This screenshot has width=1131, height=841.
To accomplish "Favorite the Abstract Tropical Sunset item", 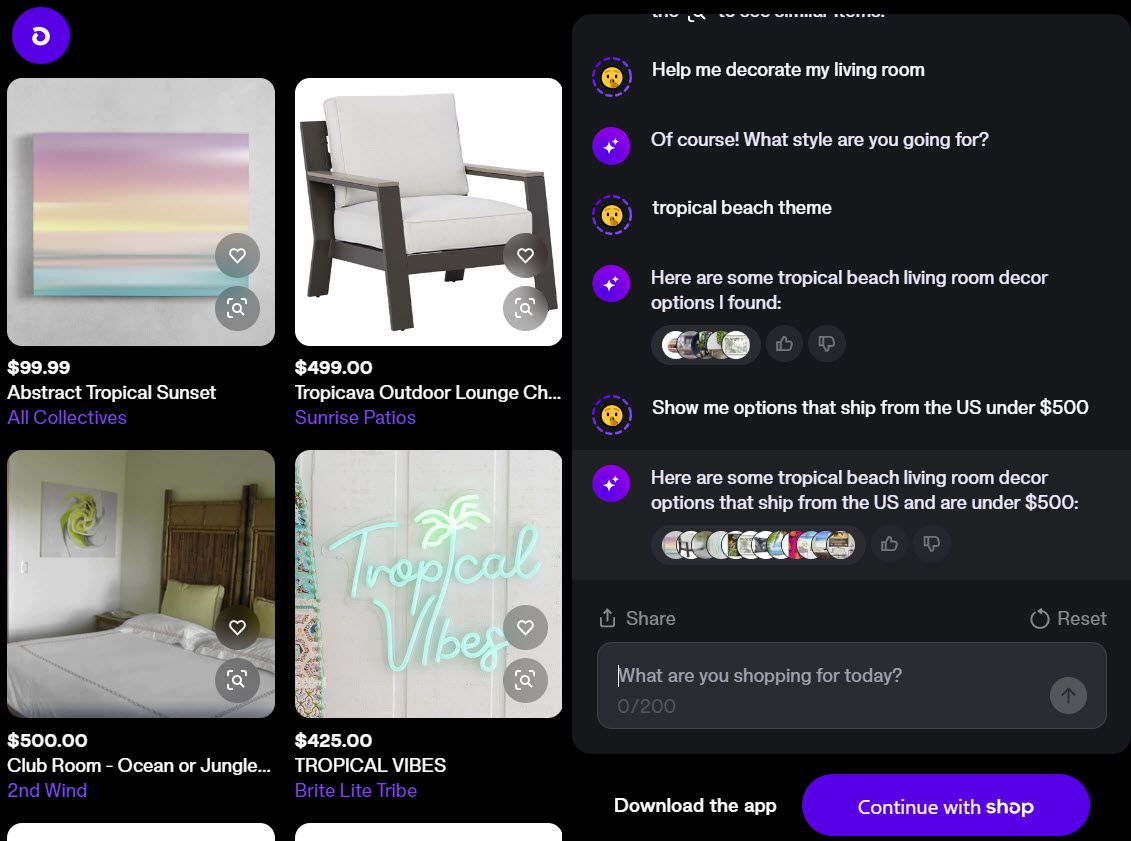I will click(237, 255).
